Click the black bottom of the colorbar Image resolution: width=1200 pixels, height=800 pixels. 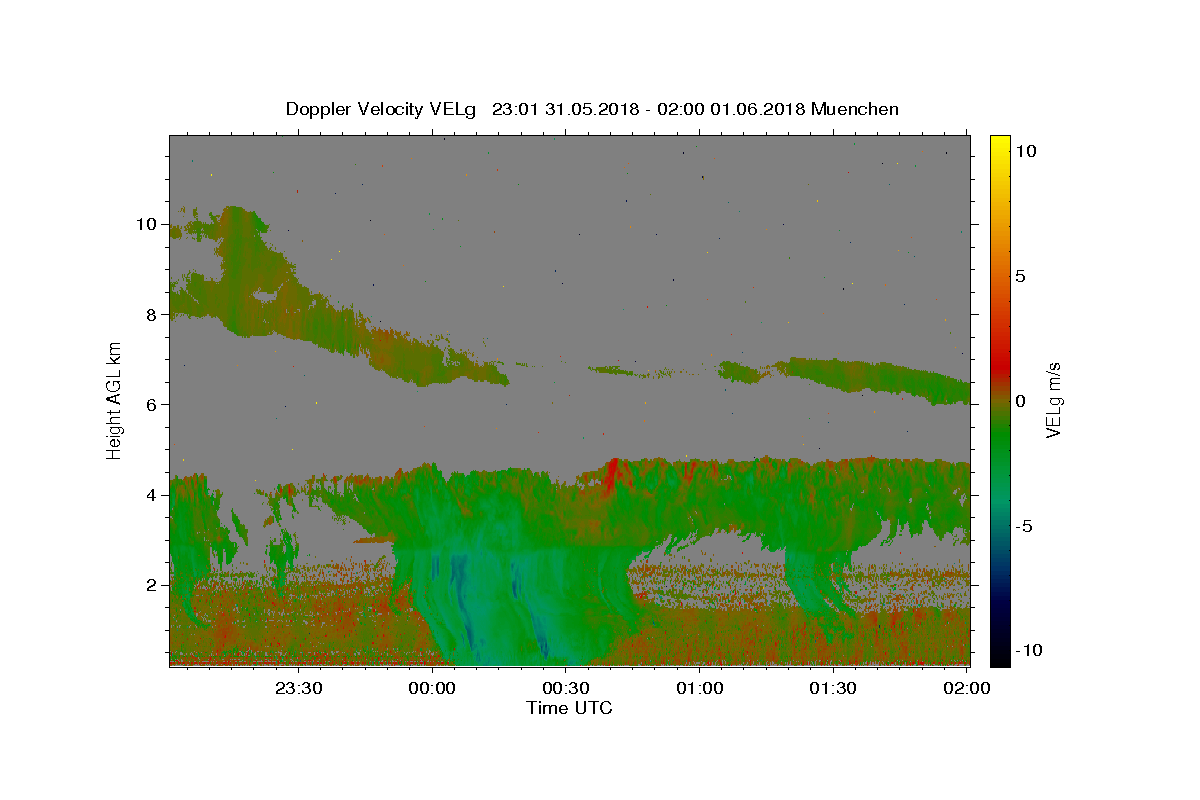pyautogui.click(x=1000, y=658)
